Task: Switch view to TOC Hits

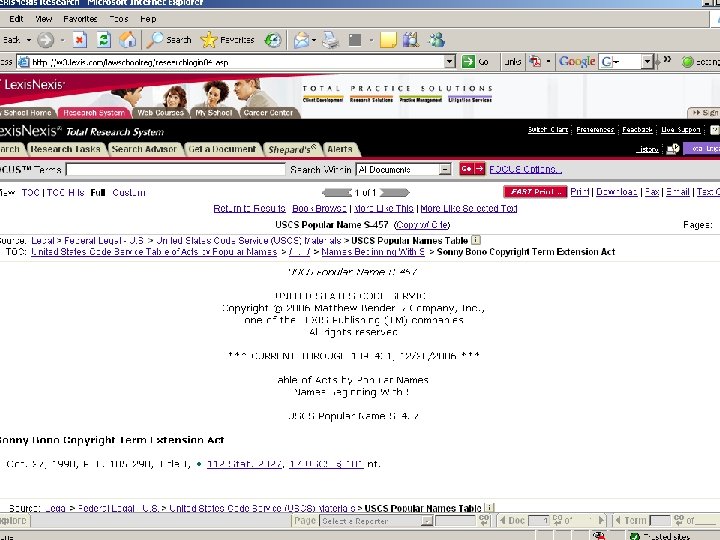Action: tap(66, 192)
